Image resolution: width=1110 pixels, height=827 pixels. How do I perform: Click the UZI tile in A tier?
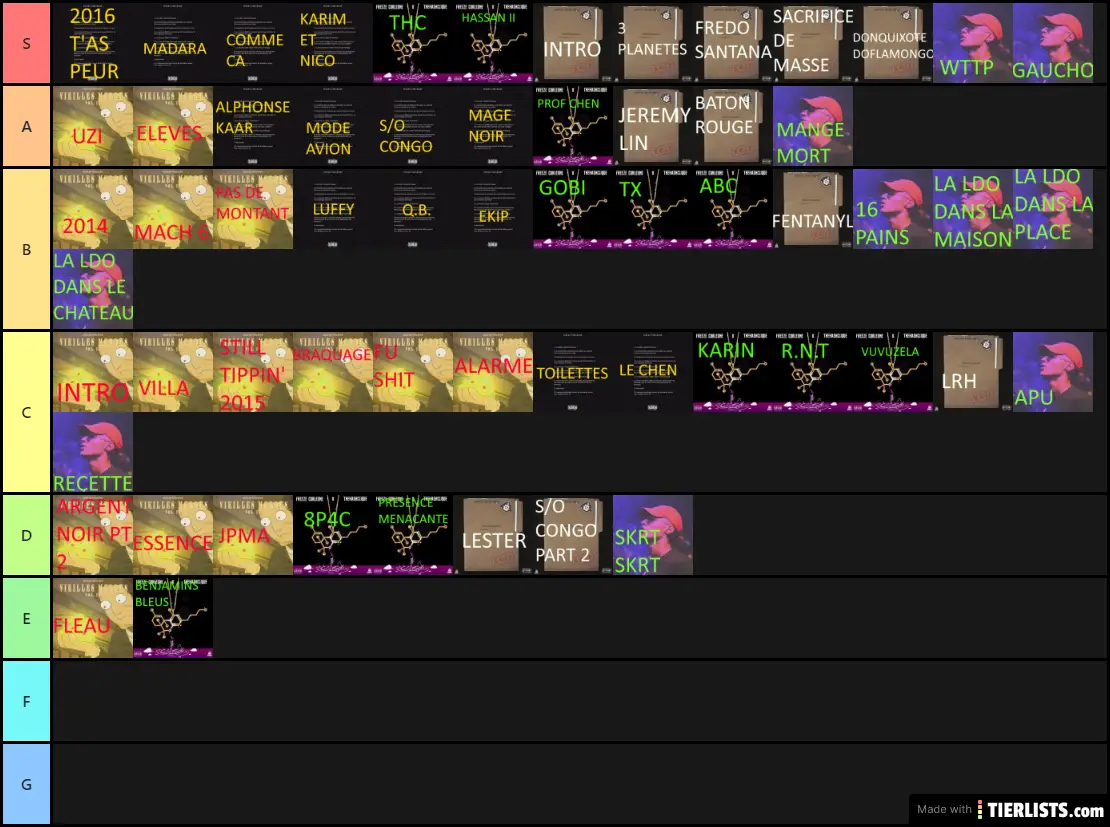[93, 126]
